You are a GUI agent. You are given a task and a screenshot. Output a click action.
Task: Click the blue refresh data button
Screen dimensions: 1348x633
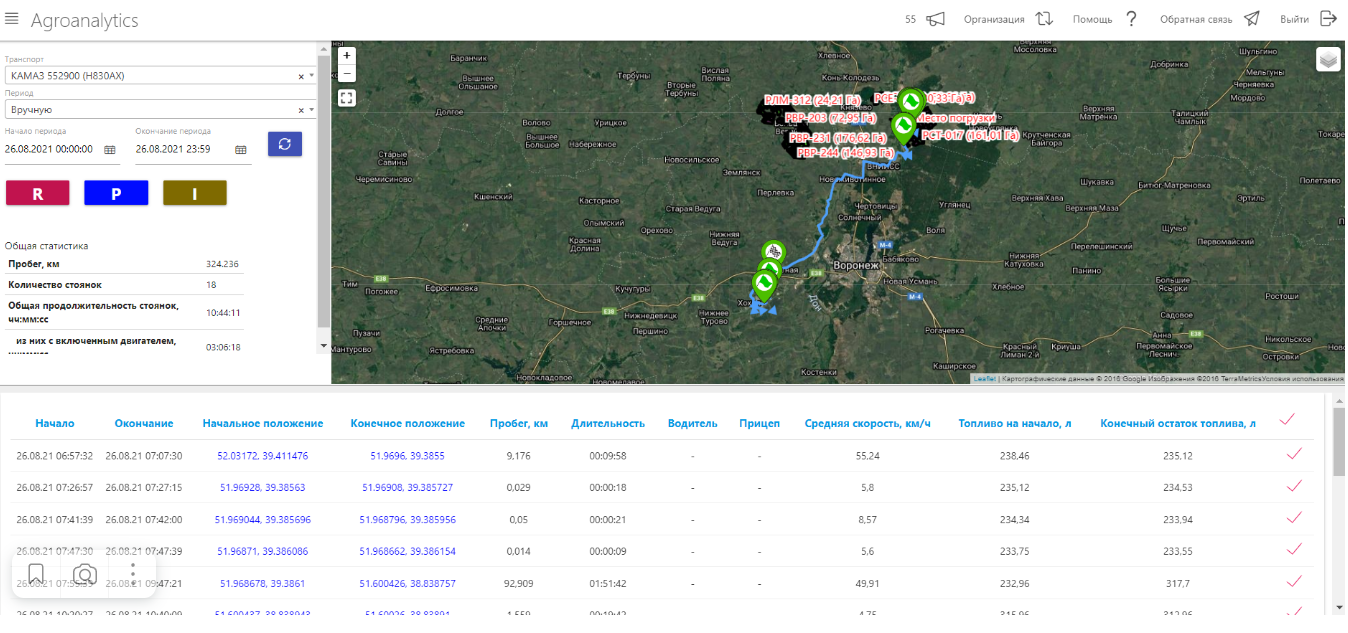tap(285, 144)
